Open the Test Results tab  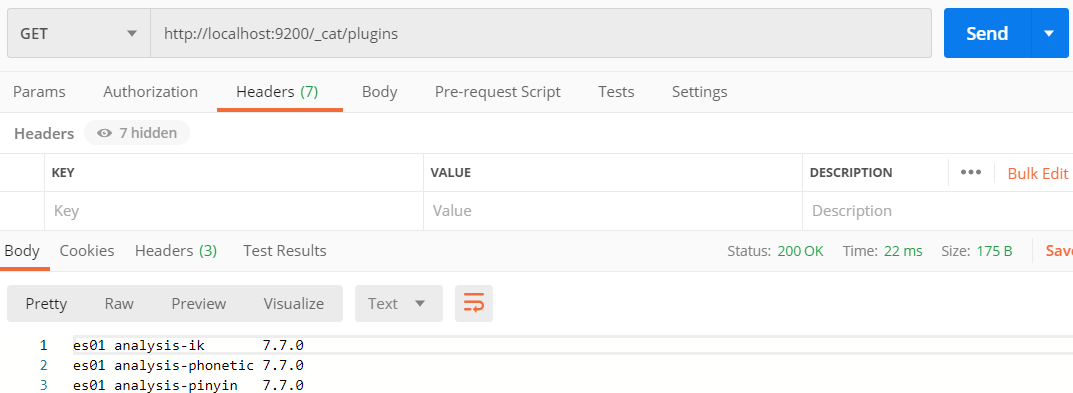pos(285,251)
